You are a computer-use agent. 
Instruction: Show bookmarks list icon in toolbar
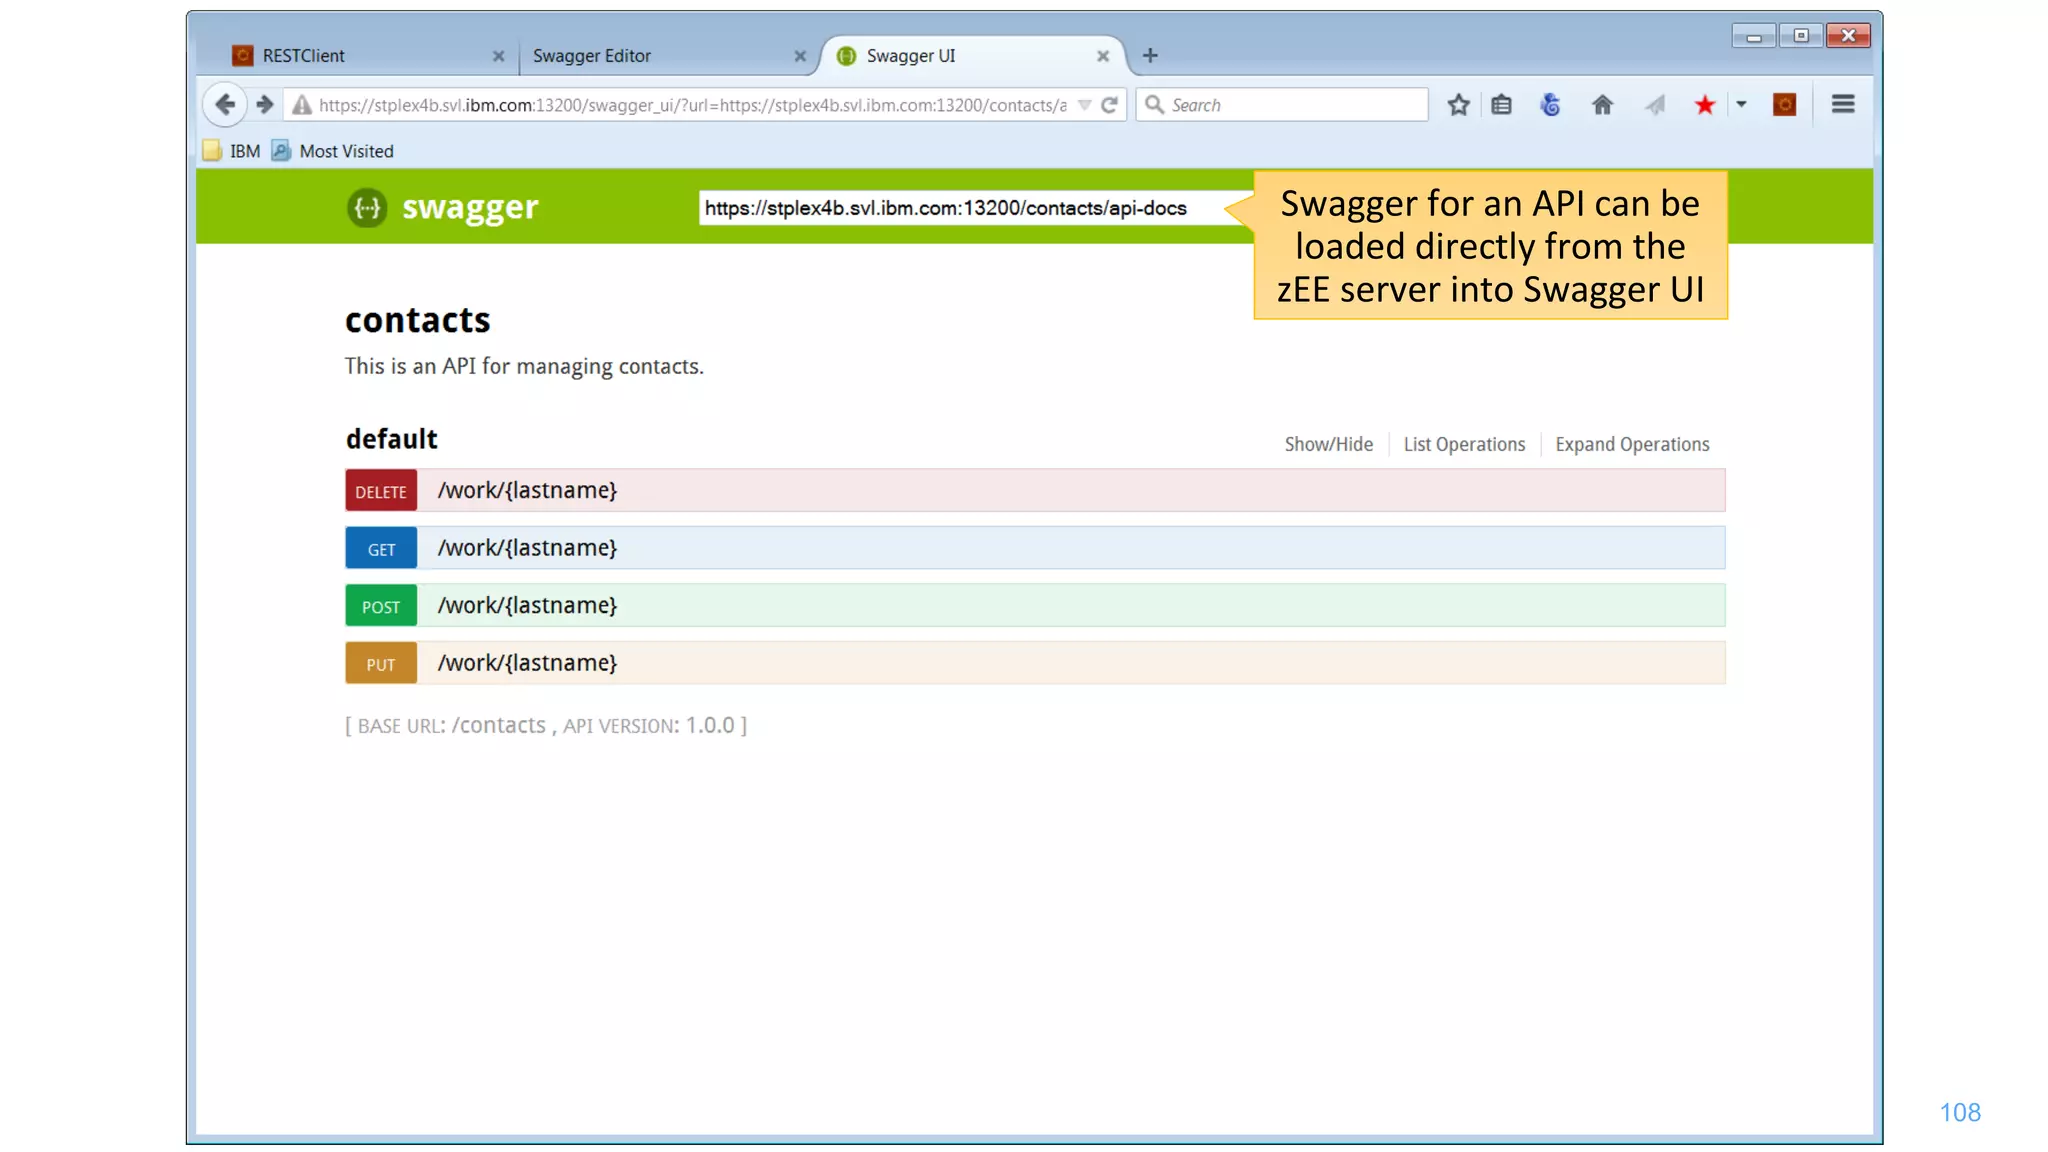click(1501, 104)
